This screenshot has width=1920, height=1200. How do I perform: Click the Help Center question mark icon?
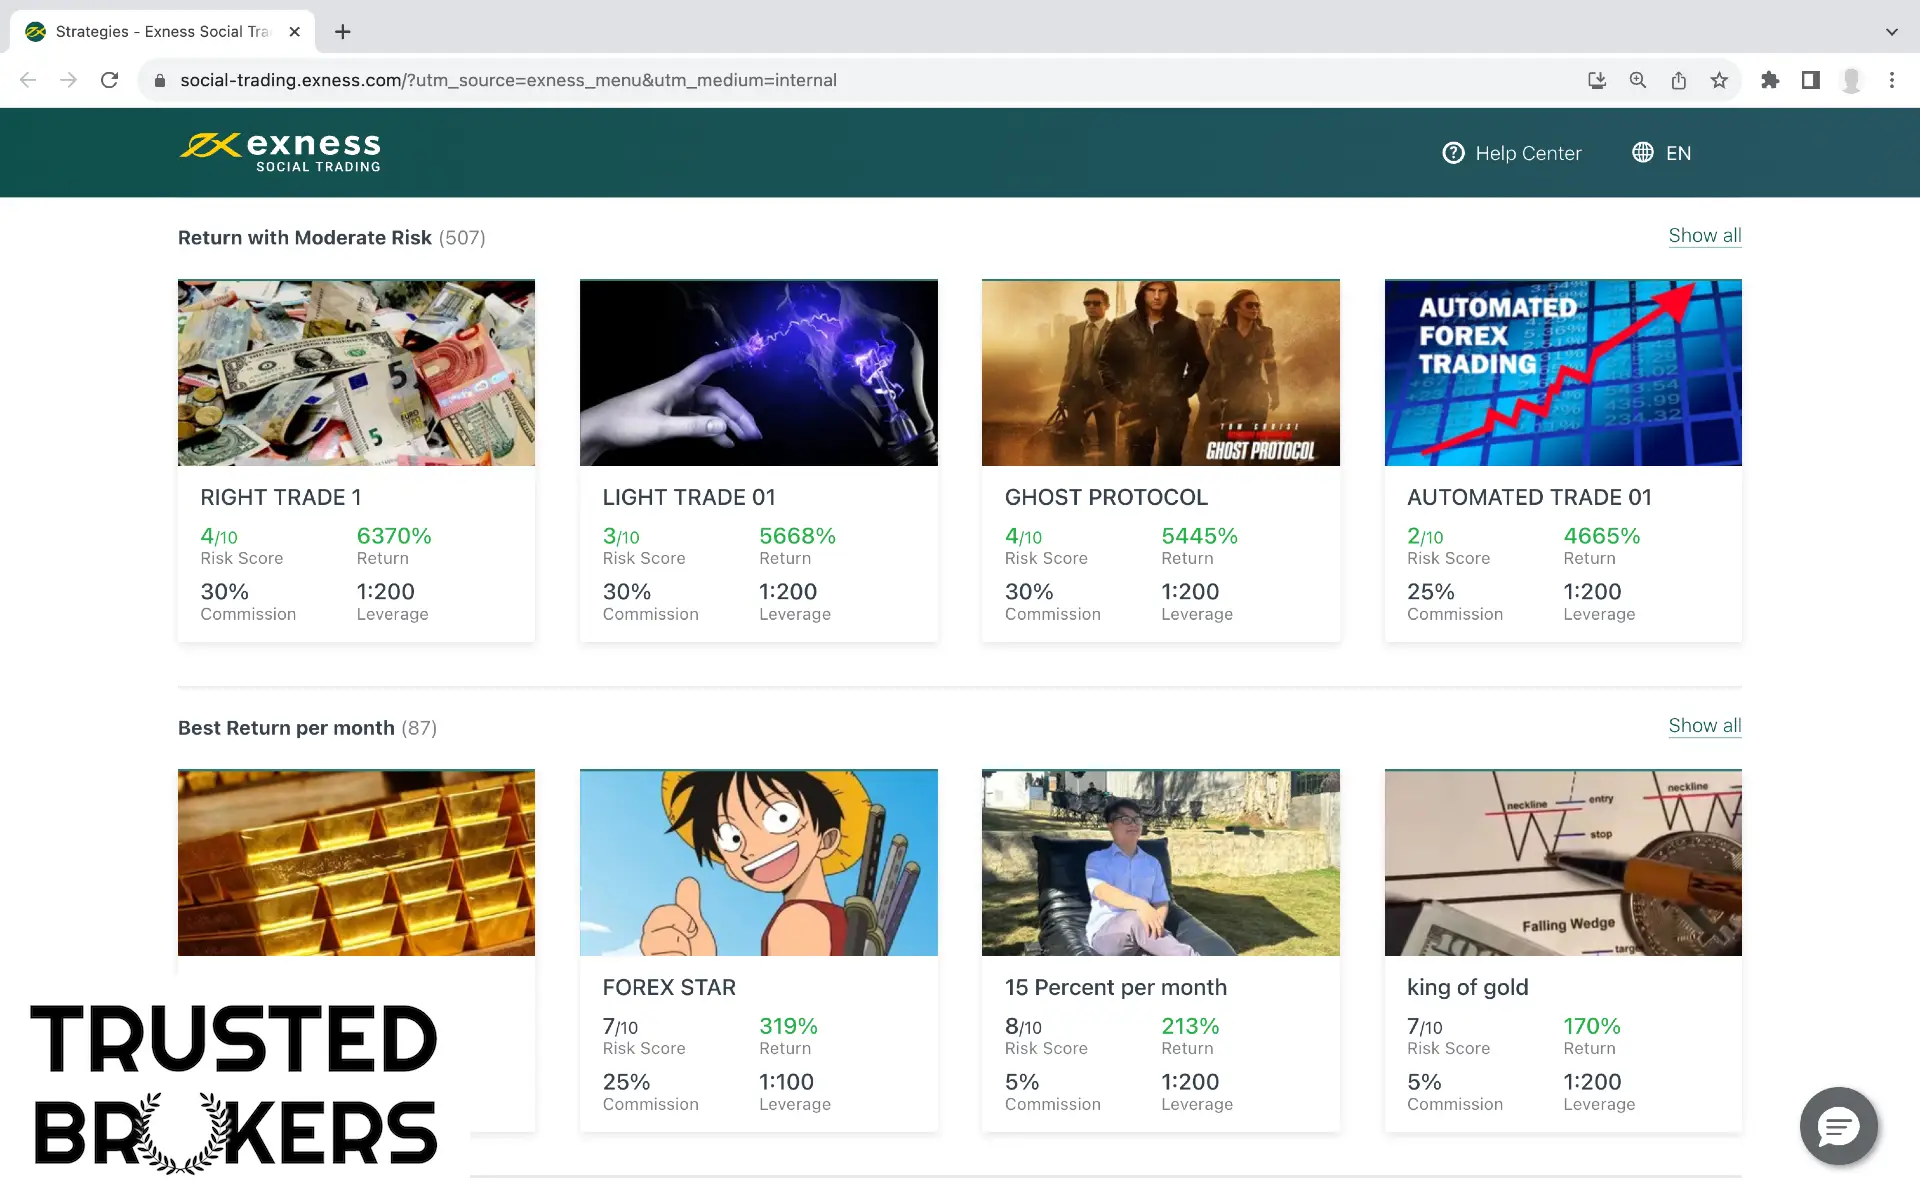tap(1453, 153)
